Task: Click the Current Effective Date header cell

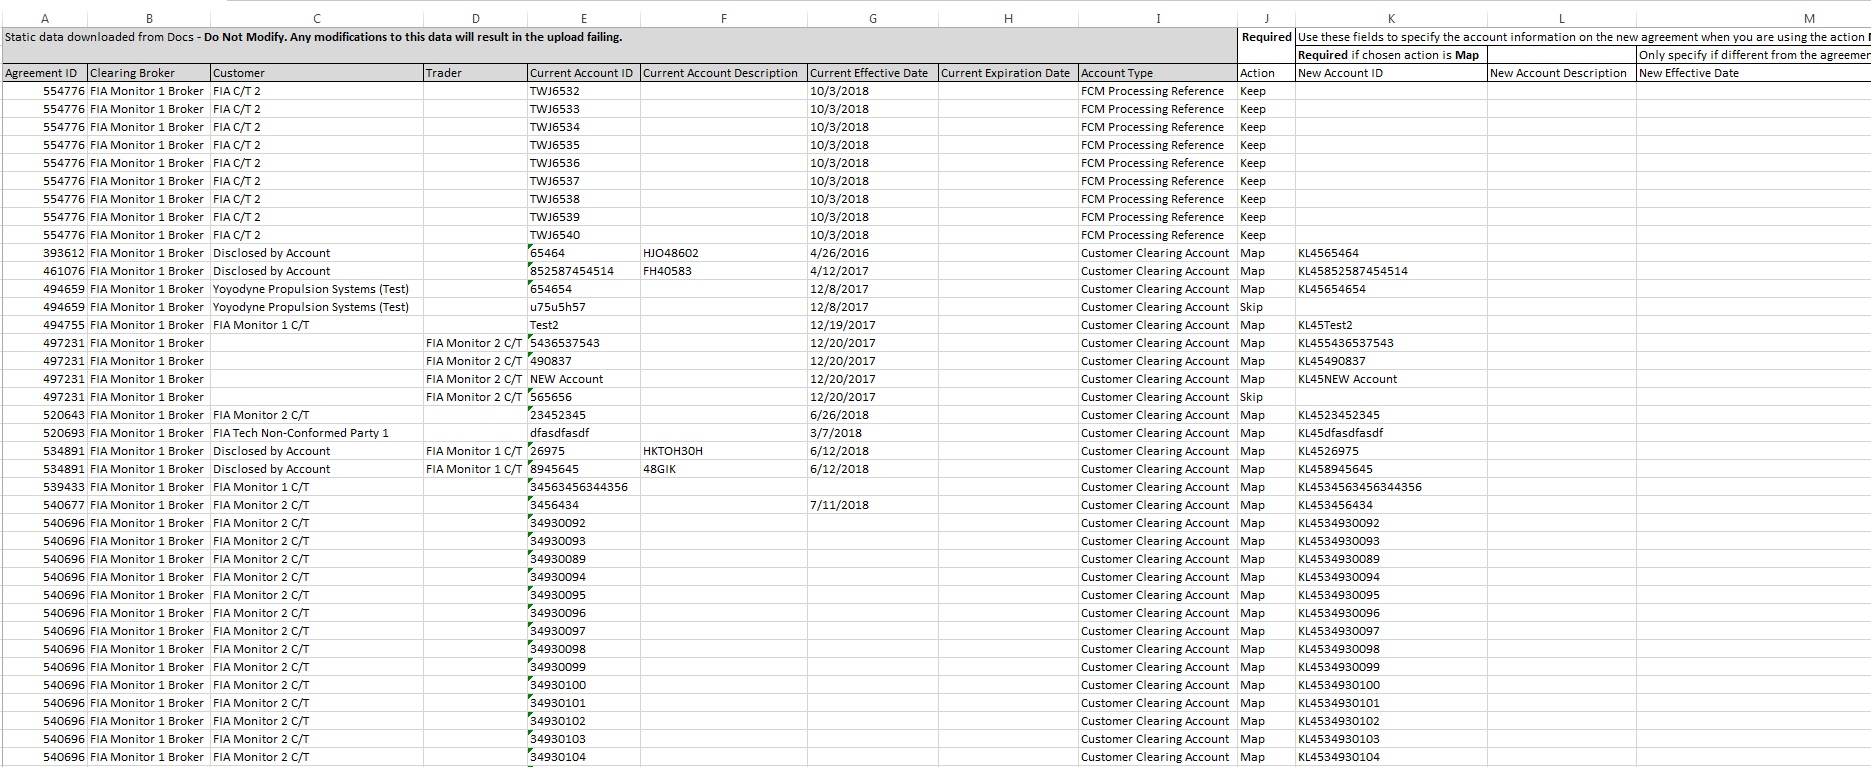Action: click(873, 73)
